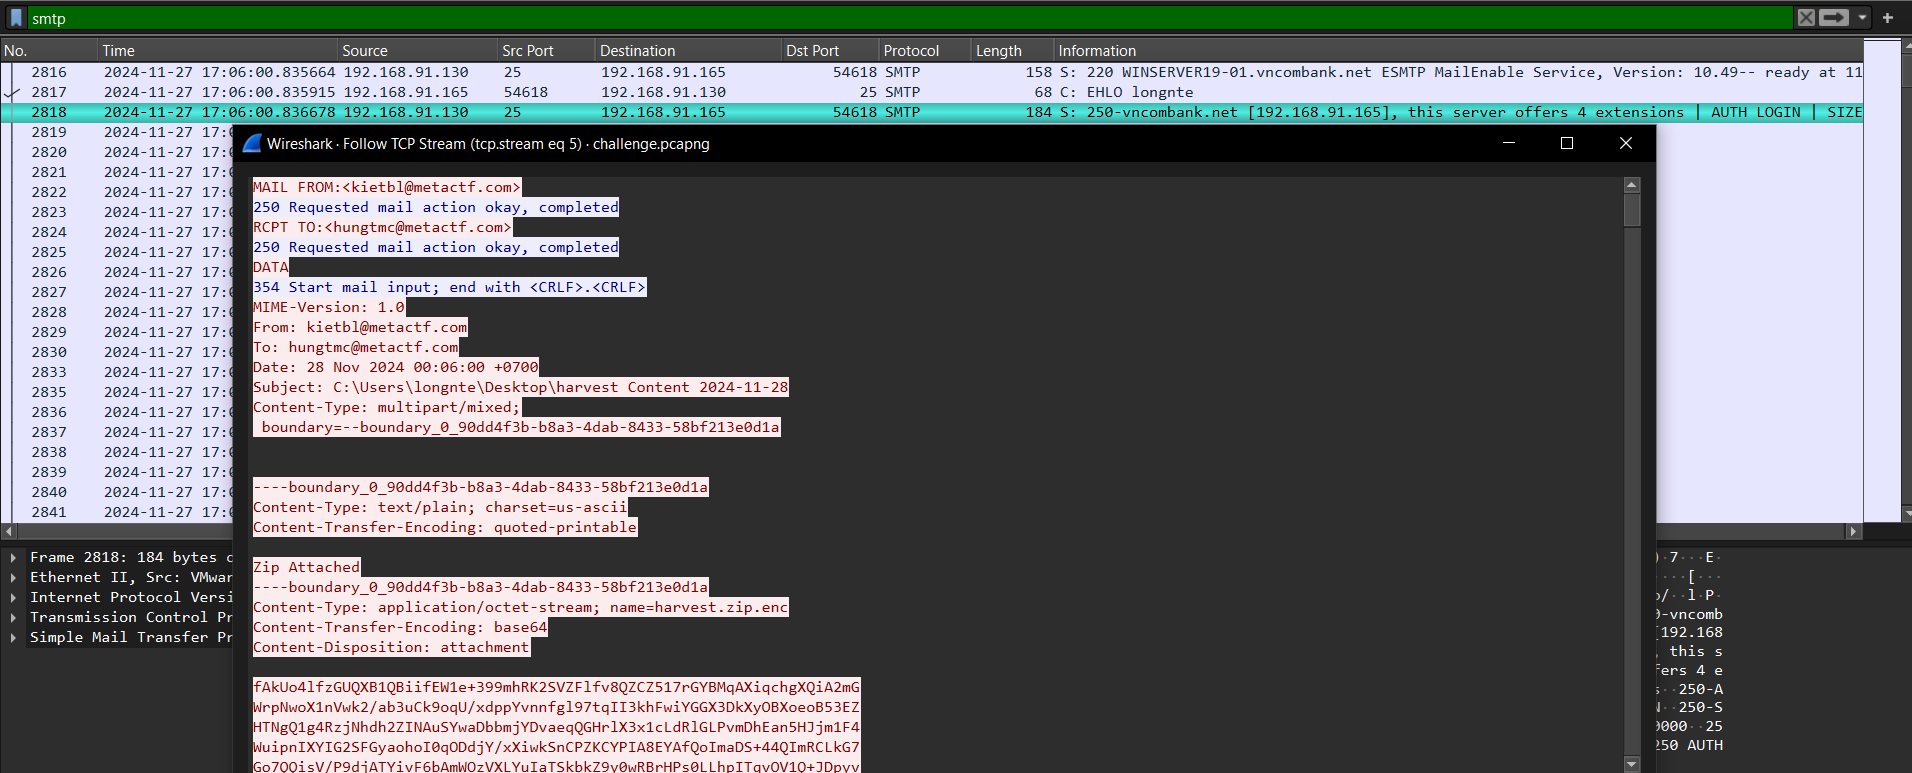Select highlighted packet 2818 row

click(932, 112)
